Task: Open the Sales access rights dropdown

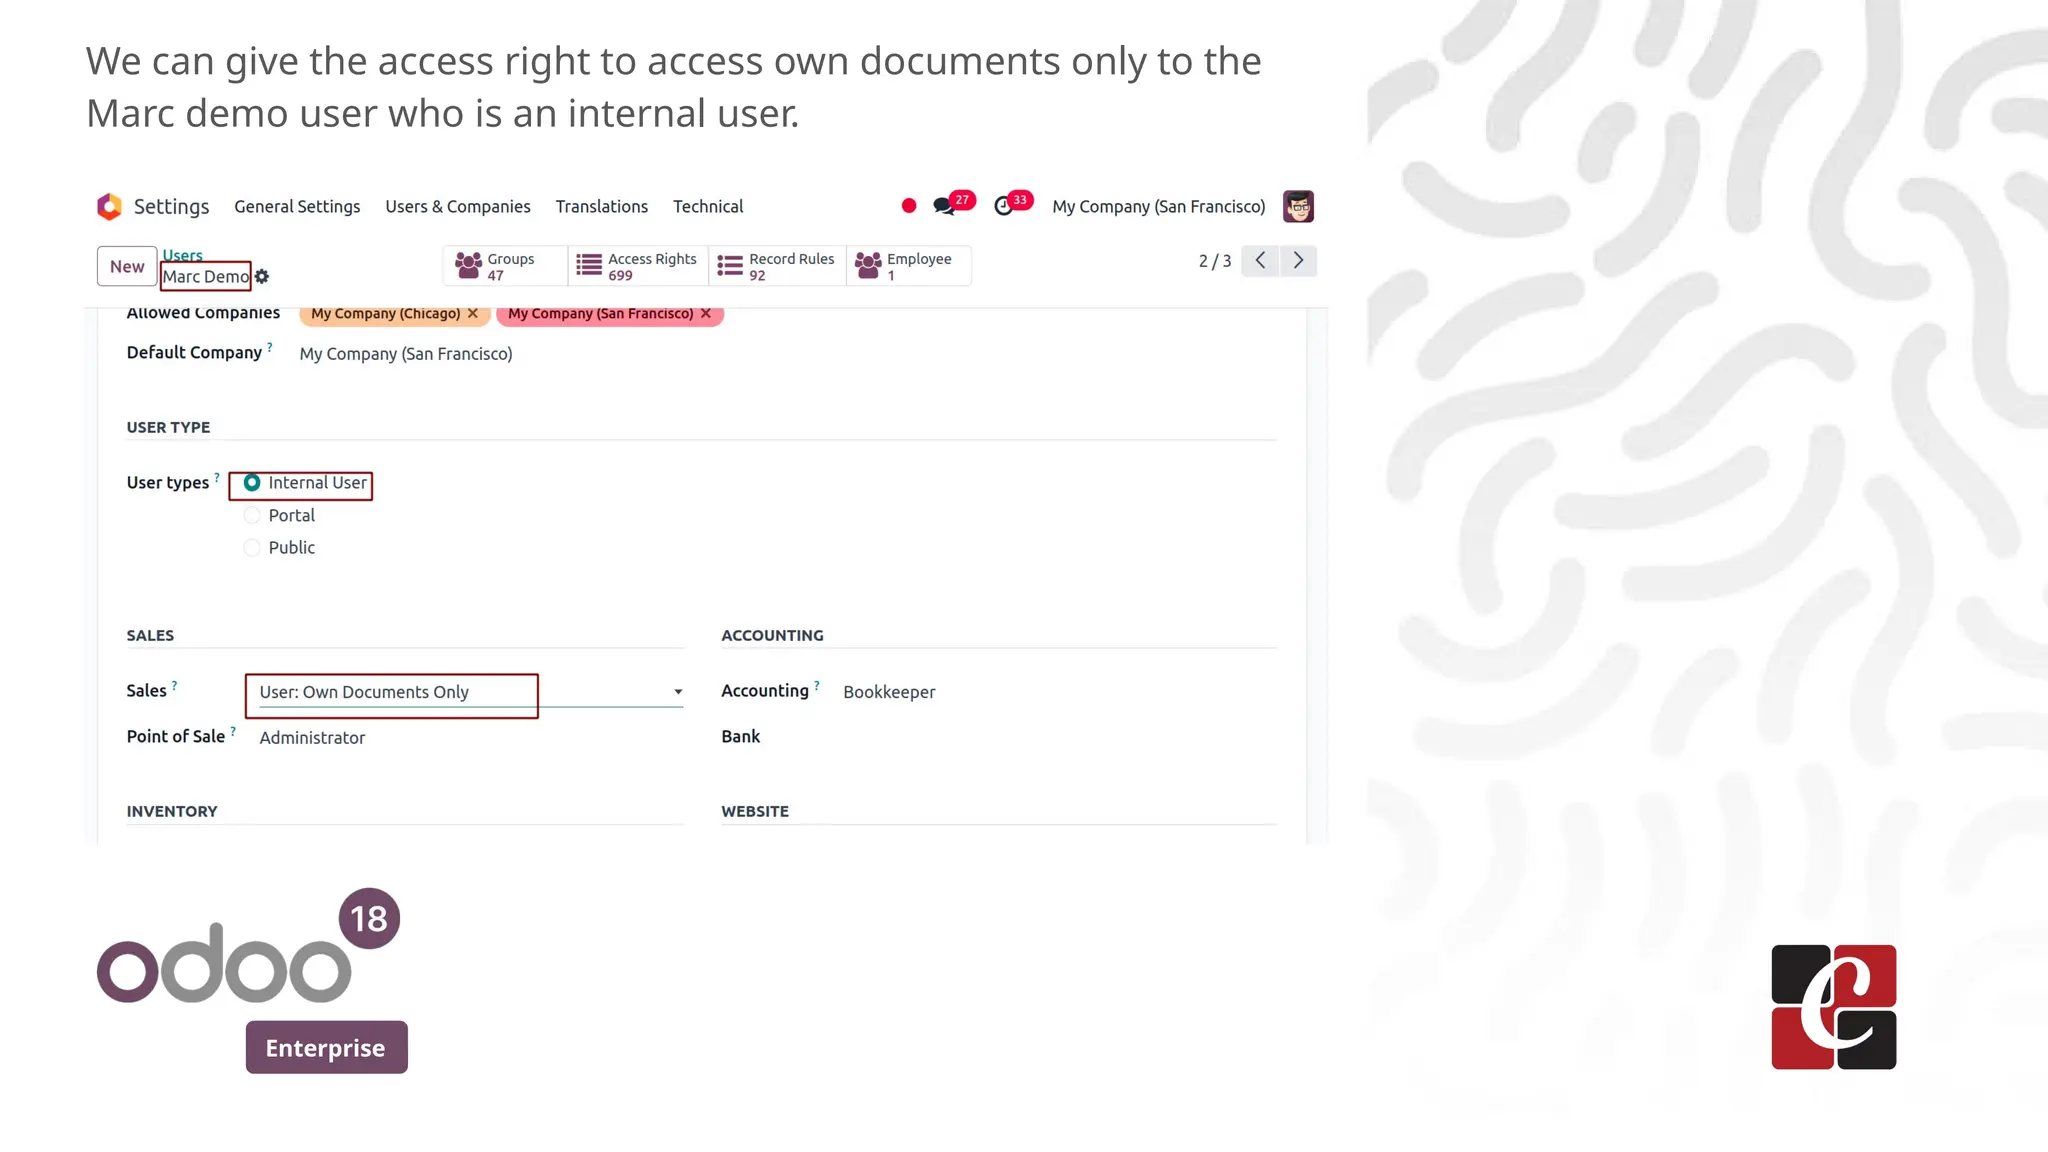Action: pyautogui.click(x=471, y=692)
